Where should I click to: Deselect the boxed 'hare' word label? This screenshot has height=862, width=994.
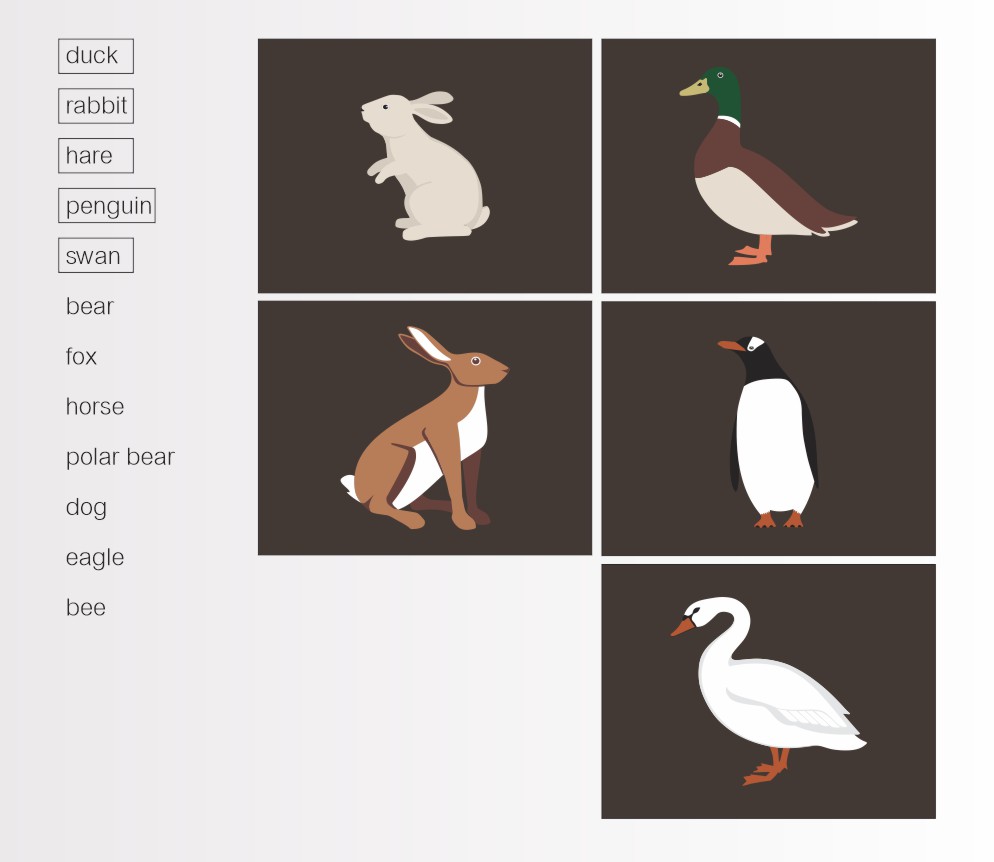click(95, 156)
